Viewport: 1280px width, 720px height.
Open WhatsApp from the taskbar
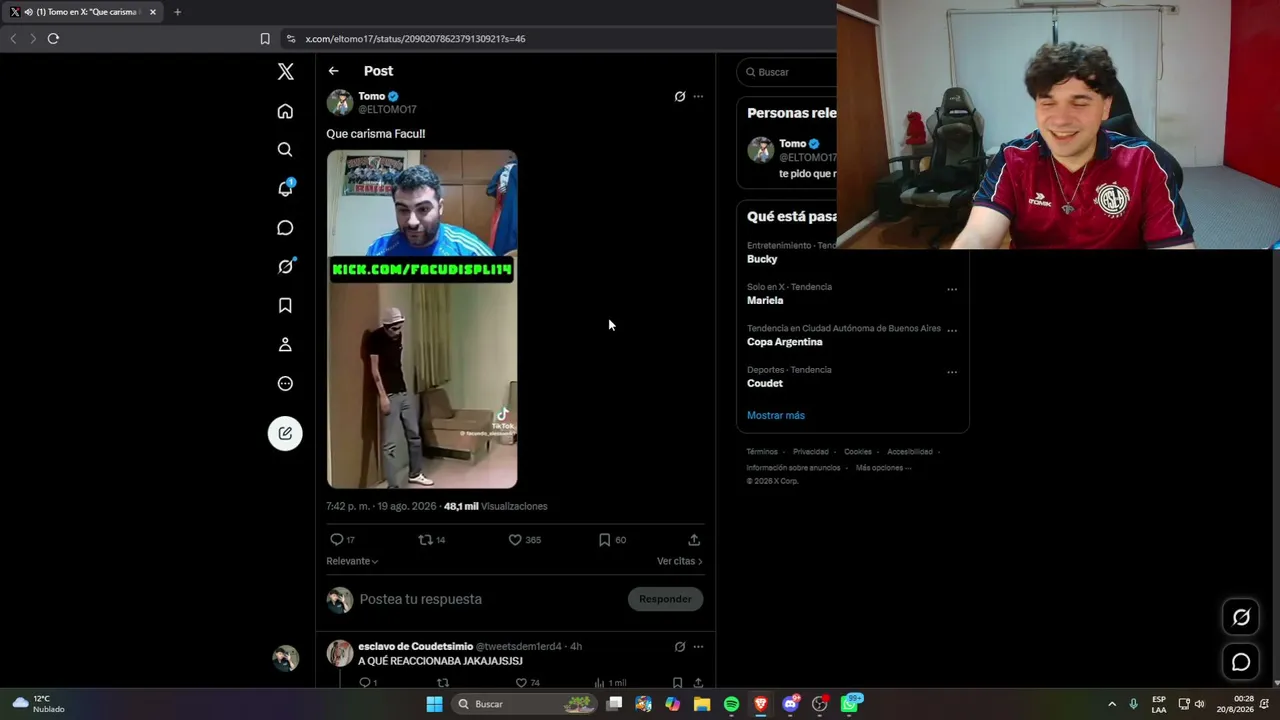coord(850,704)
